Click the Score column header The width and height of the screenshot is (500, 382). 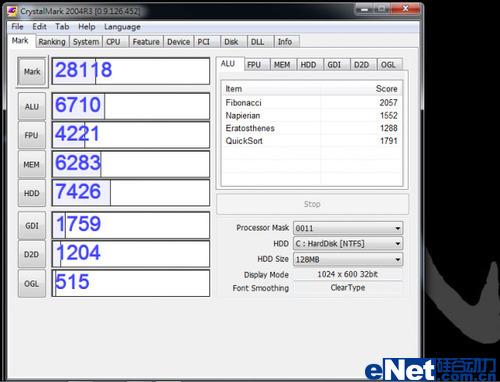click(361, 89)
